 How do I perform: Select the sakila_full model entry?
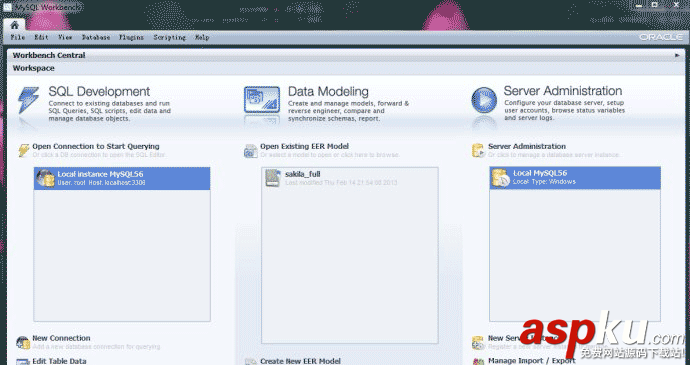click(350, 178)
